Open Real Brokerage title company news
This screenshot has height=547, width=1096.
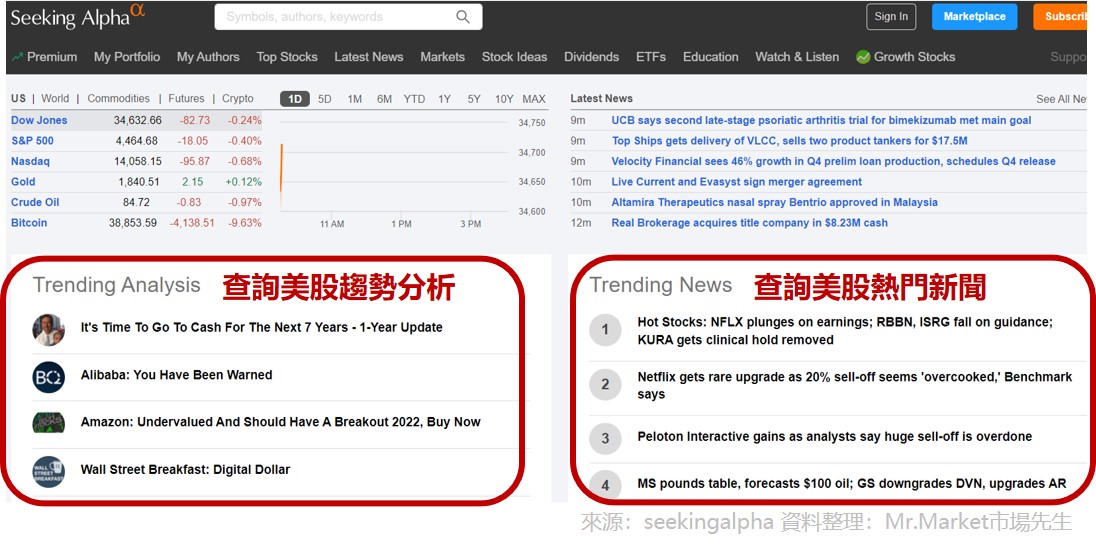click(749, 223)
